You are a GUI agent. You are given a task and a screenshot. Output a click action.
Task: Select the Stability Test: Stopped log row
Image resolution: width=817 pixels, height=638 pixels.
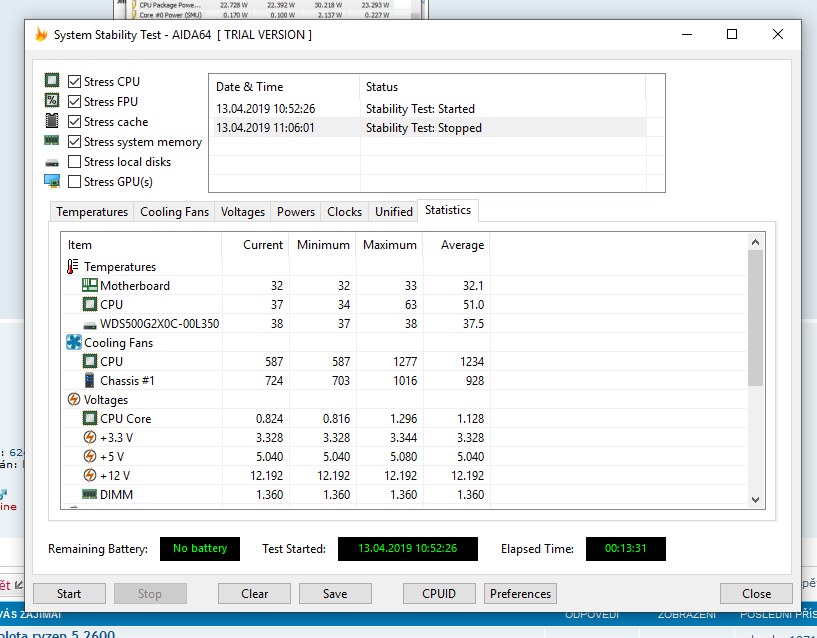point(430,128)
